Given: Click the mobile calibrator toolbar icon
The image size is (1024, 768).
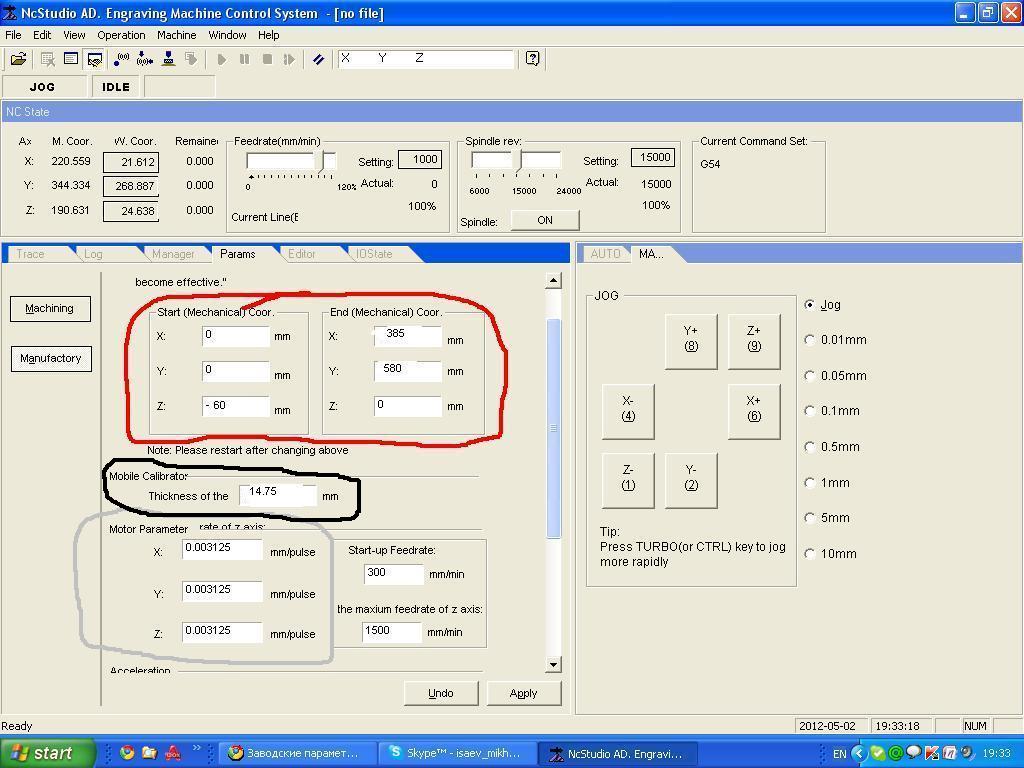Looking at the screenshot, I should pyautogui.click(x=168, y=59).
